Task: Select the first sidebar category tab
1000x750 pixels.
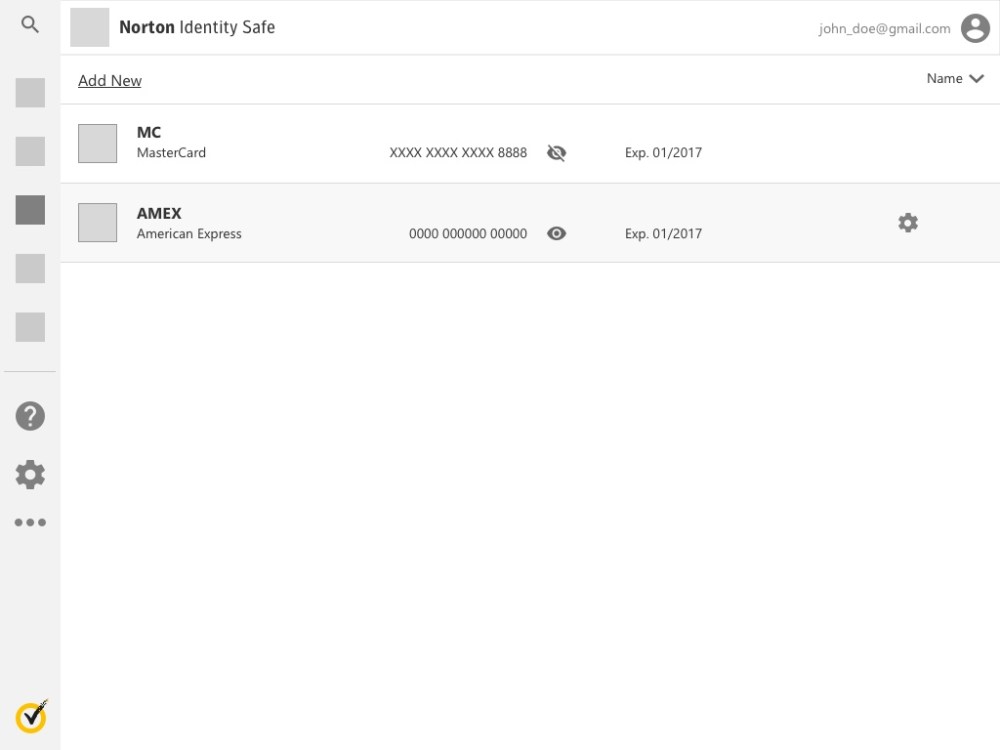Action: (30, 93)
